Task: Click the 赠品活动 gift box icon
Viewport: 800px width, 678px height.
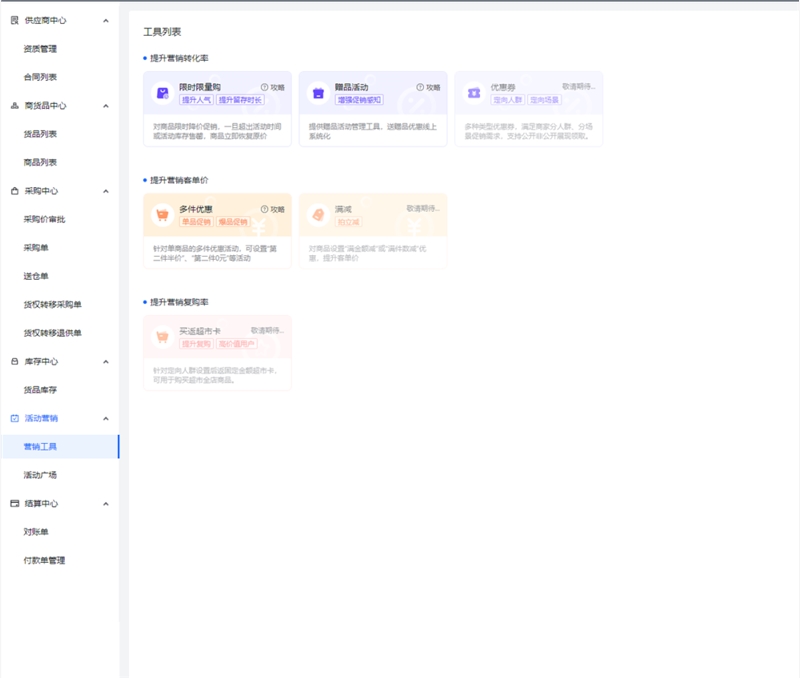Action: (x=318, y=93)
